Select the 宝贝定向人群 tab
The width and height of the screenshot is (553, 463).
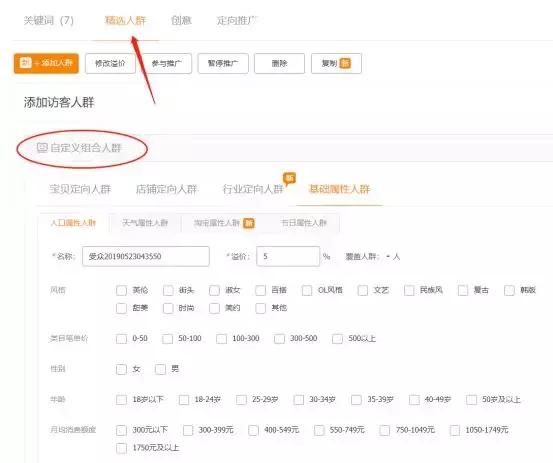(80, 189)
